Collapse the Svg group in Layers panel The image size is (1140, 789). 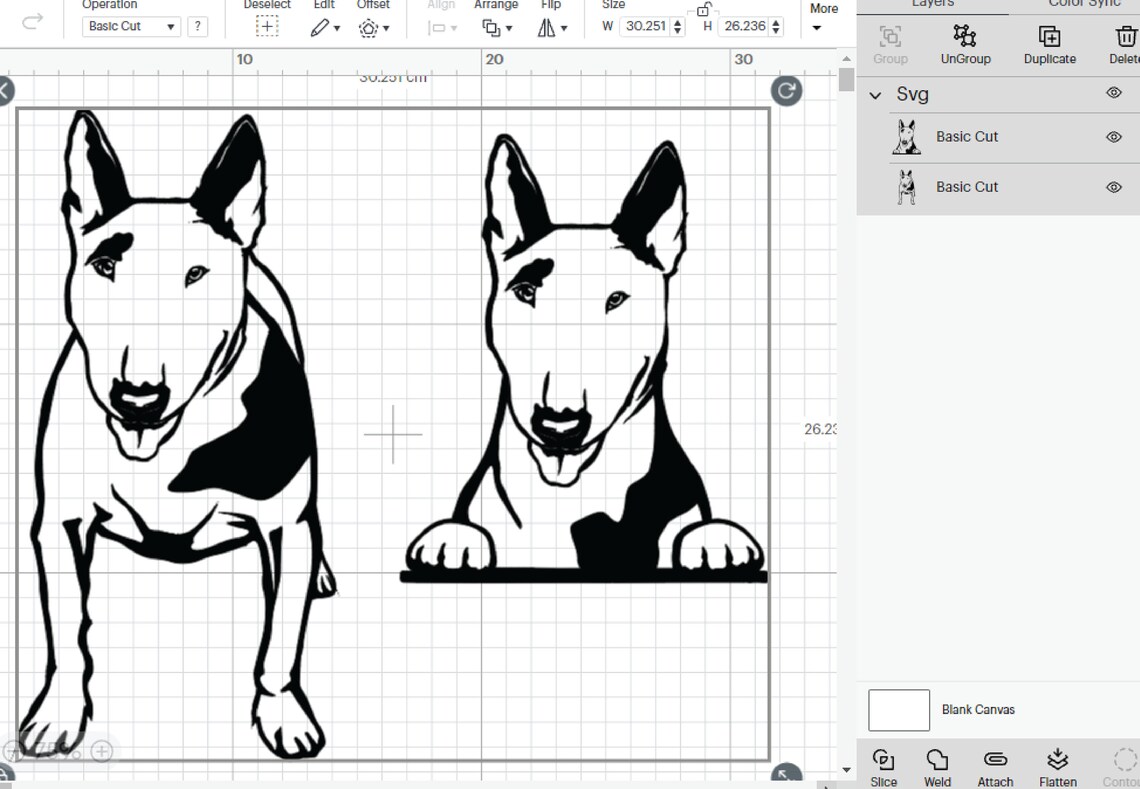point(875,94)
